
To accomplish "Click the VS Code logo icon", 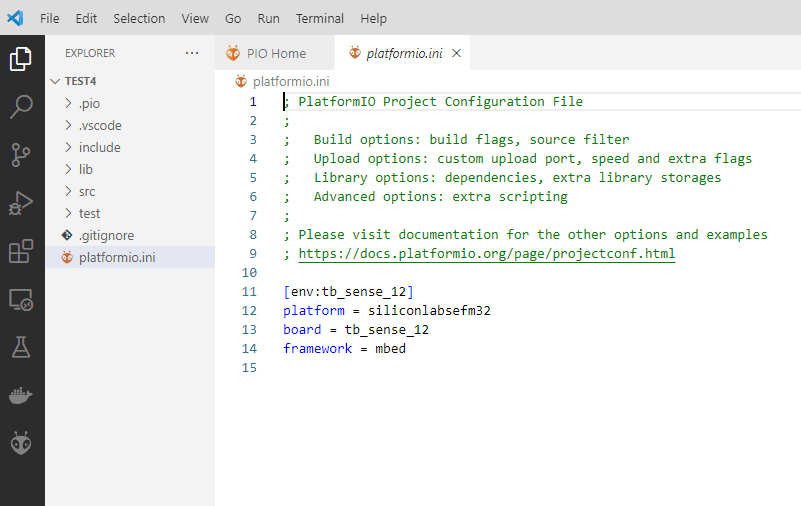I will click(x=15, y=18).
